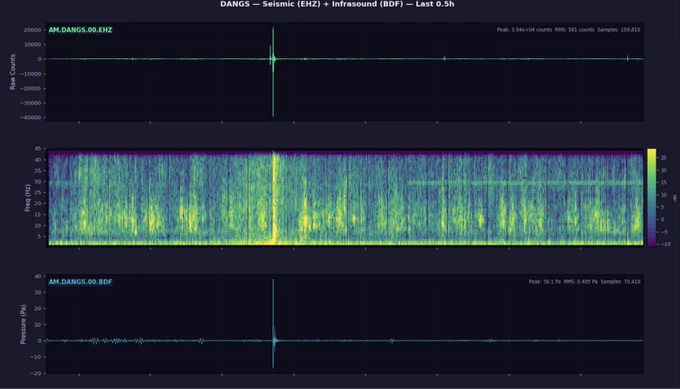680x389 pixels.
Task: Click the Freq (Hz) axis label
Action: coord(28,198)
